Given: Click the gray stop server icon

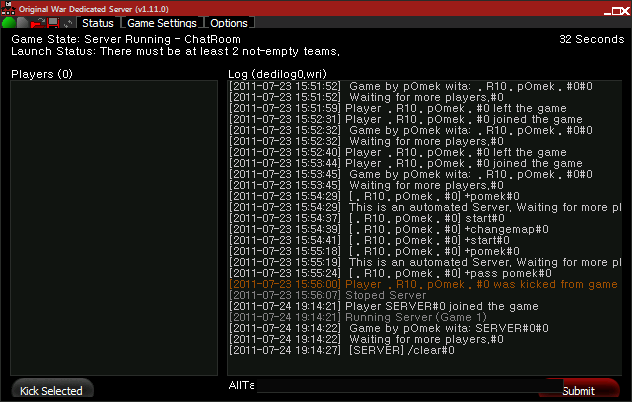Looking at the screenshot, I should tap(23, 23).
